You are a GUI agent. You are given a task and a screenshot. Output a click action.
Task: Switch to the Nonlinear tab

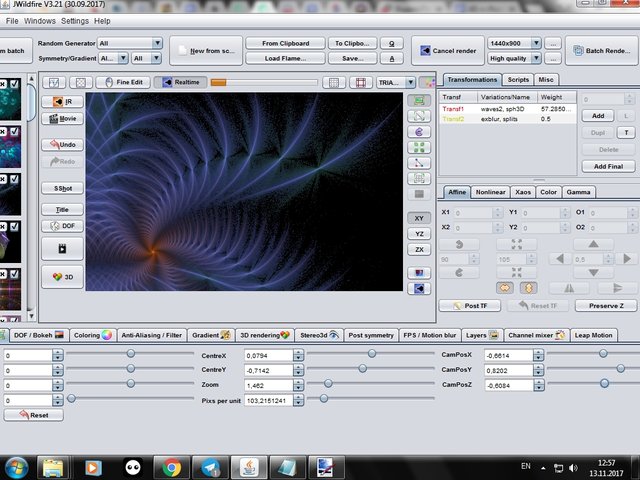pos(490,192)
